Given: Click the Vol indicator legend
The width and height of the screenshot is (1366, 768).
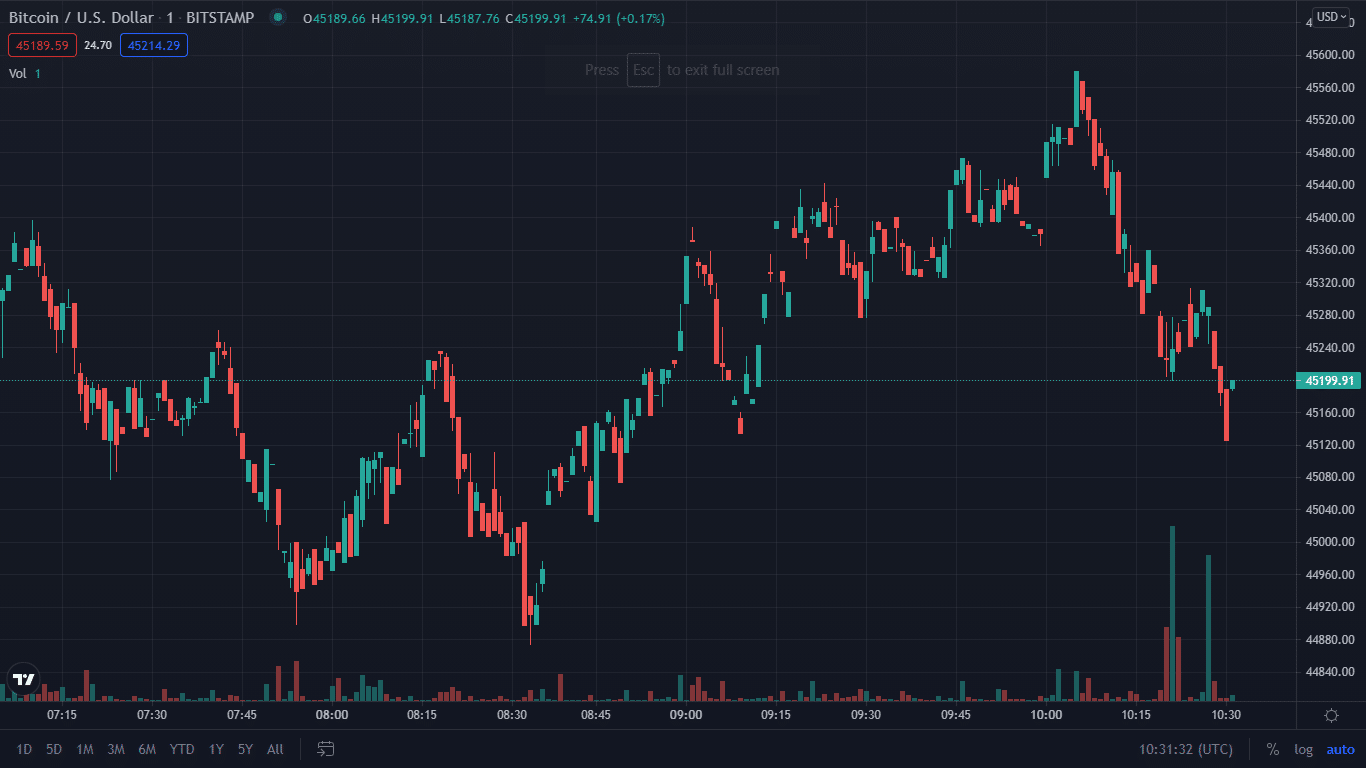Looking at the screenshot, I should coord(18,73).
